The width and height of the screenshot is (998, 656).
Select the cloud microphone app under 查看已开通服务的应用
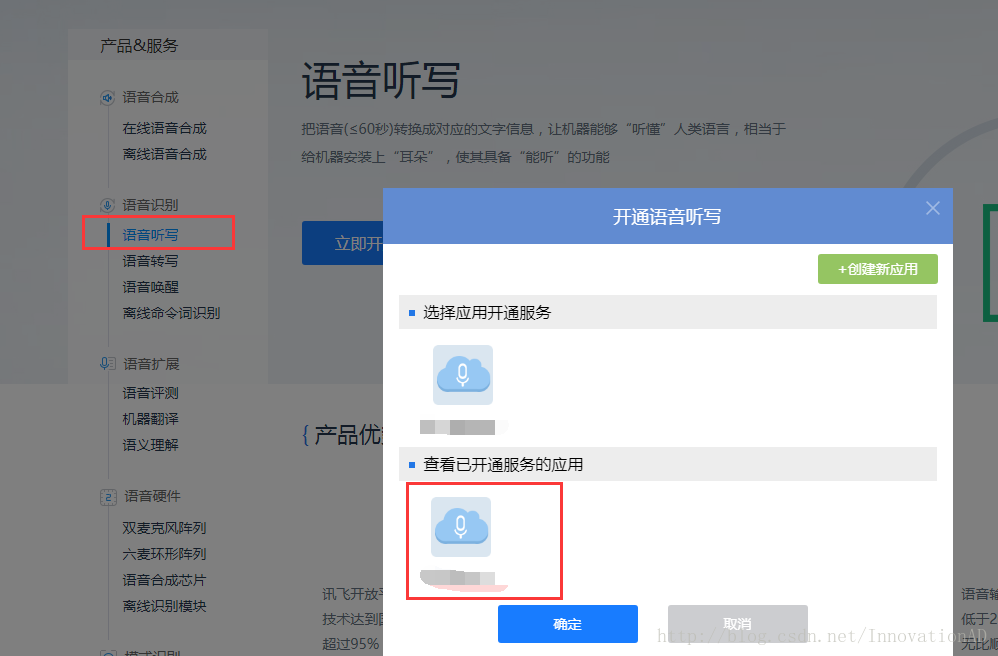coord(461,527)
